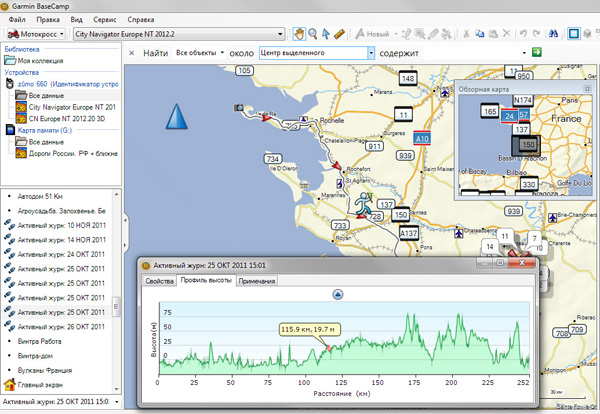The height and width of the screenshot is (414, 600).
Task: Select track Активный журн: 26 ОКТ 2011
Action: (x=54, y=327)
